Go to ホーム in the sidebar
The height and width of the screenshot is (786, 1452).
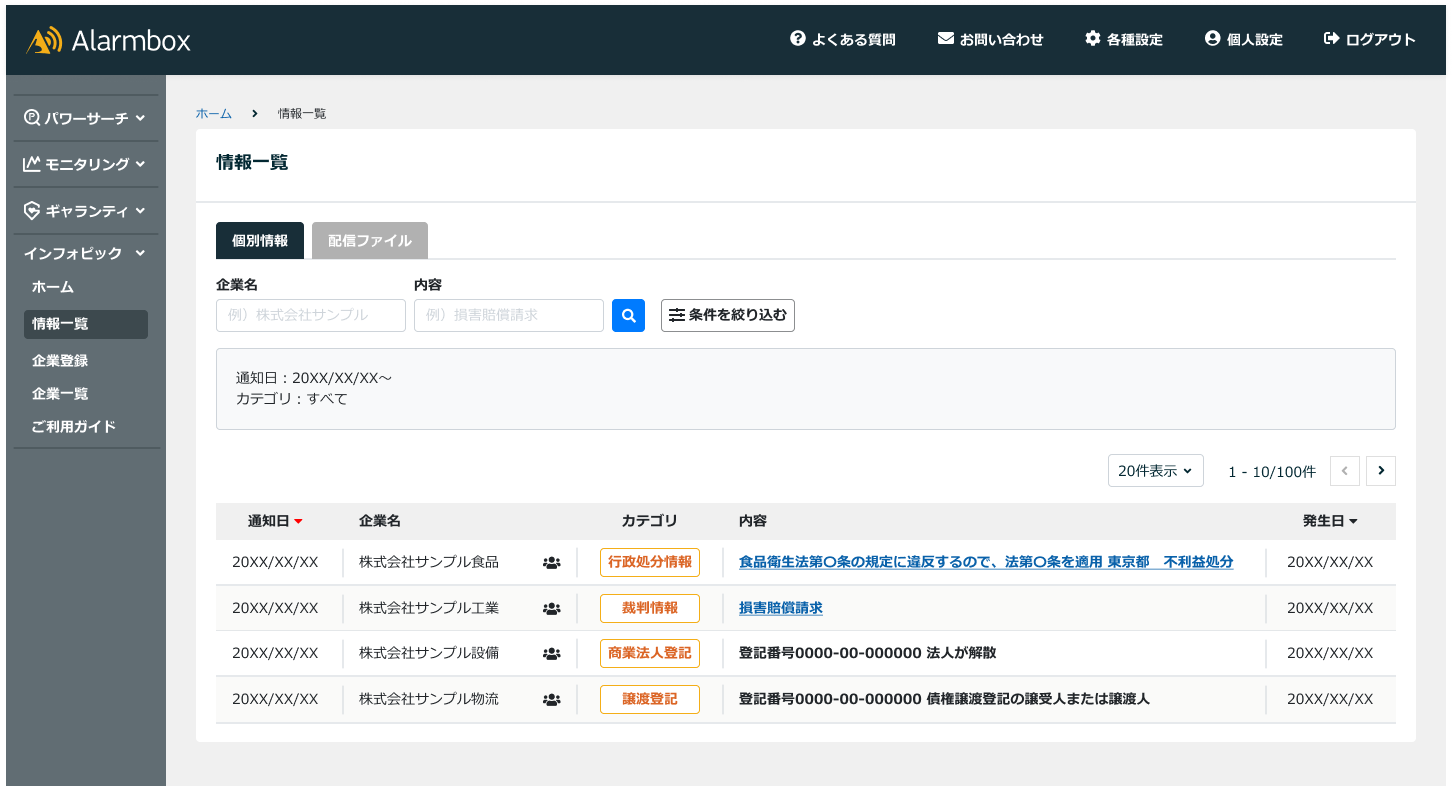(x=53, y=287)
